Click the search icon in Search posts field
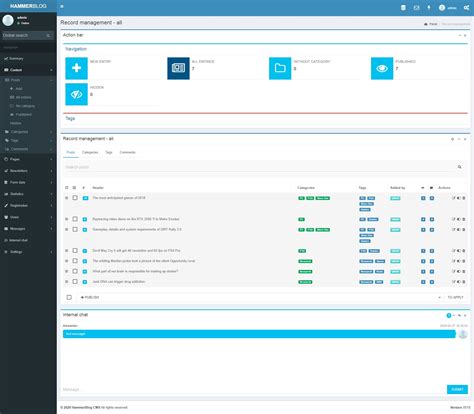Image resolution: width=474 pixels, height=414 pixels. (x=460, y=167)
